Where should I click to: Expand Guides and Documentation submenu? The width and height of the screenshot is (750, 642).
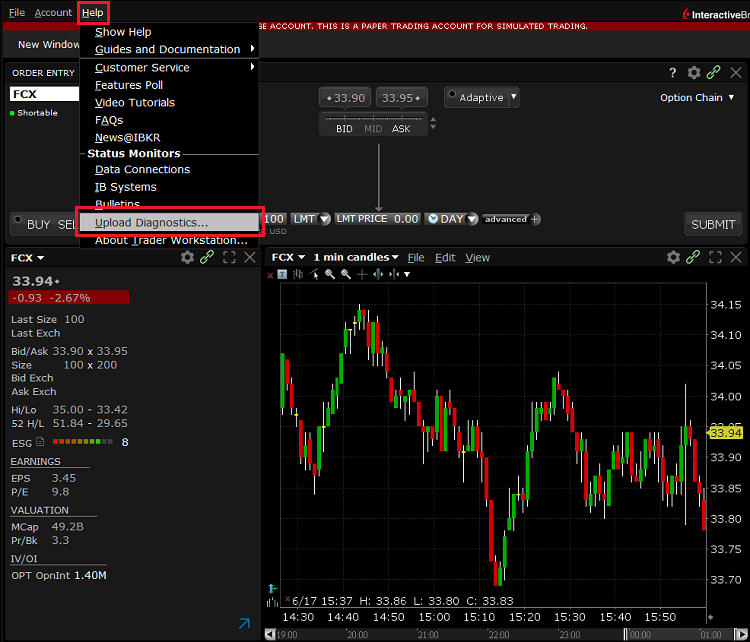pos(169,49)
